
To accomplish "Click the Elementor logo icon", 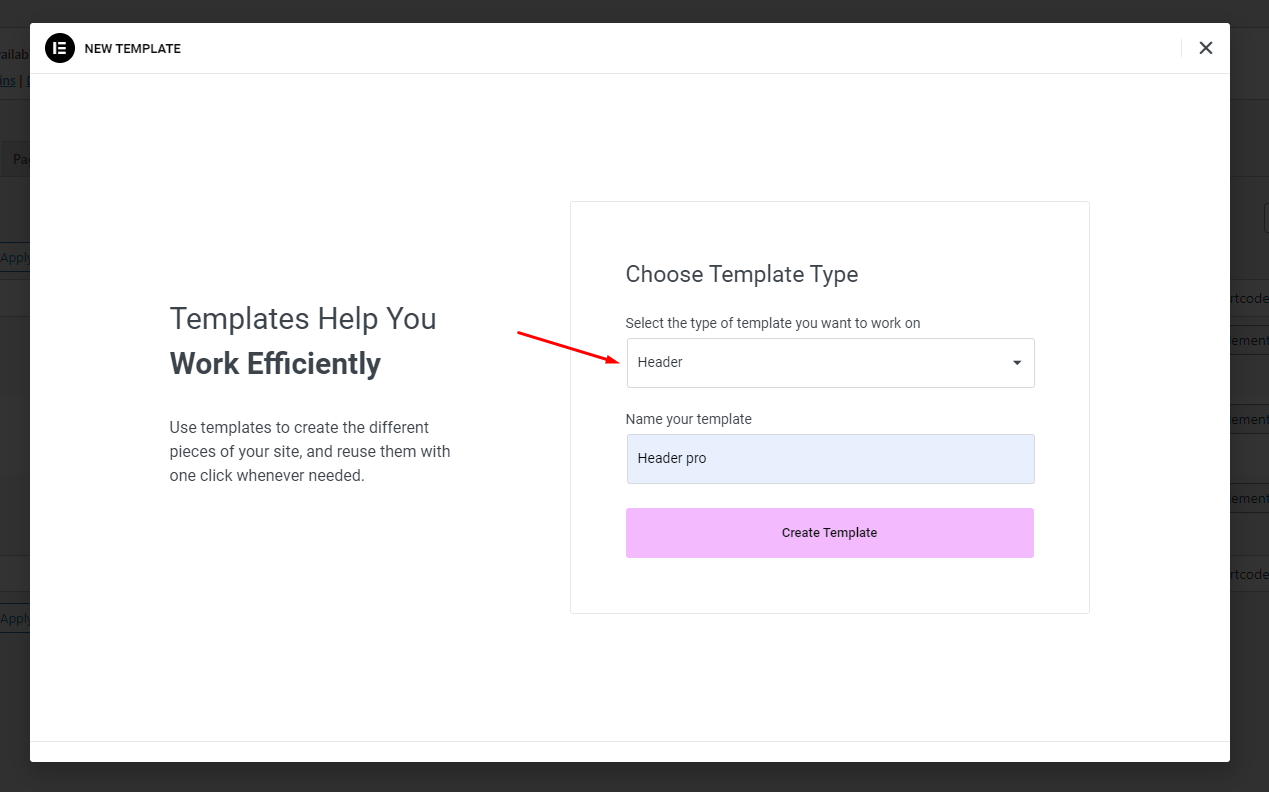I will click(60, 48).
